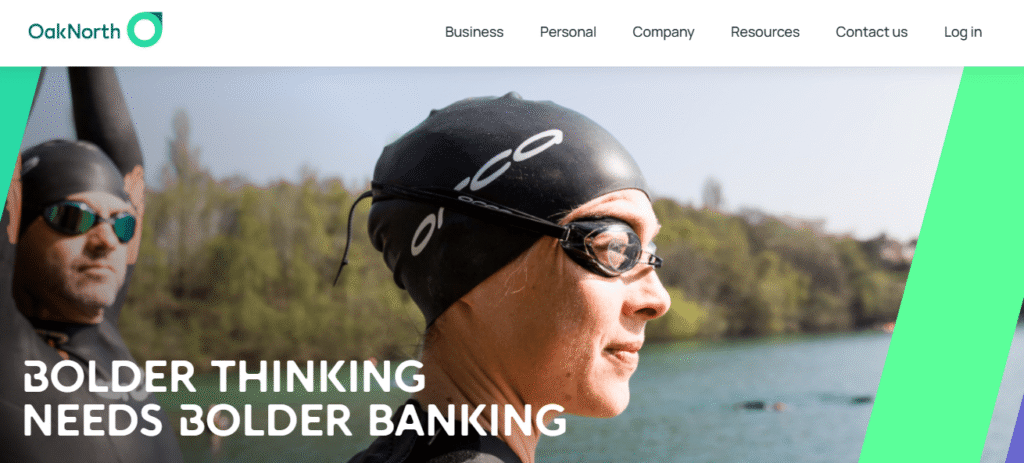Expand the Resources navigation item
1024x463 pixels.
765,32
